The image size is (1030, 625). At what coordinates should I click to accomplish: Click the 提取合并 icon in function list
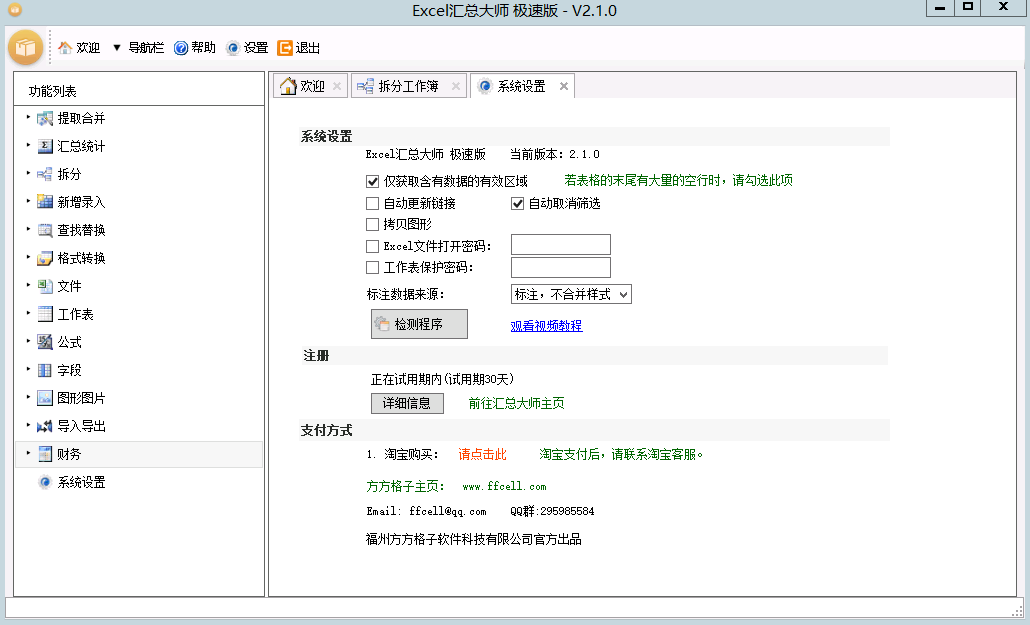coord(45,118)
